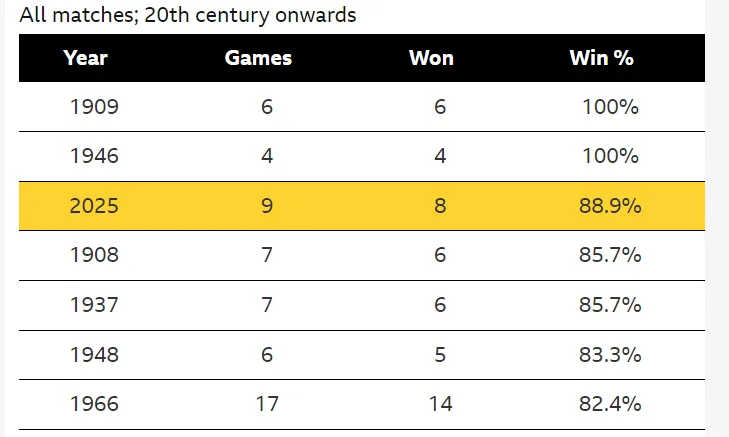The width and height of the screenshot is (729, 437).
Task: Select the 8 wins value for 2025
Action: tap(440, 206)
